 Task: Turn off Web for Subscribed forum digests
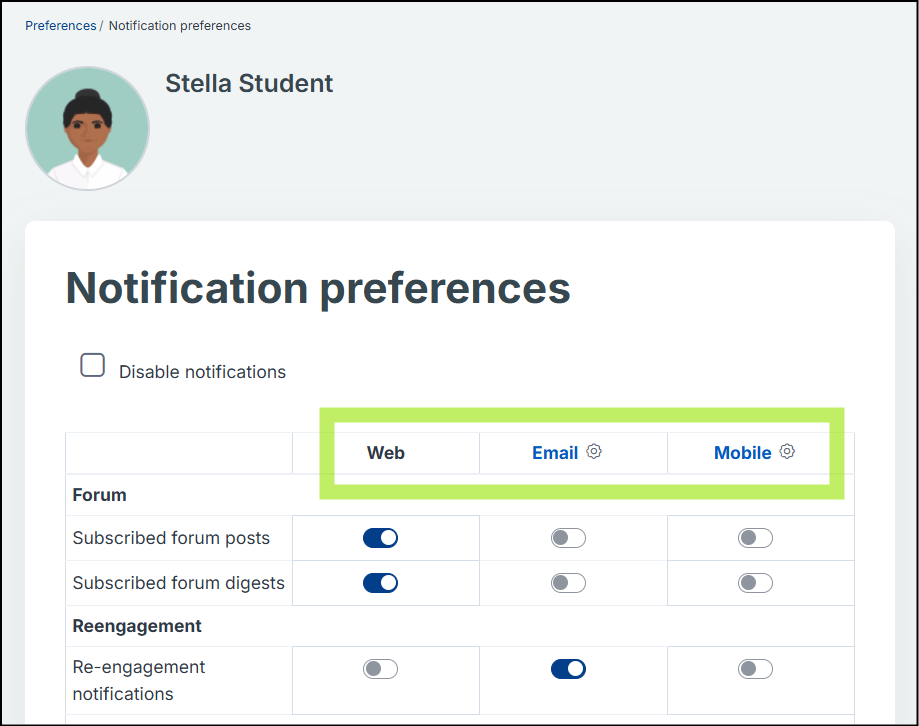point(380,583)
